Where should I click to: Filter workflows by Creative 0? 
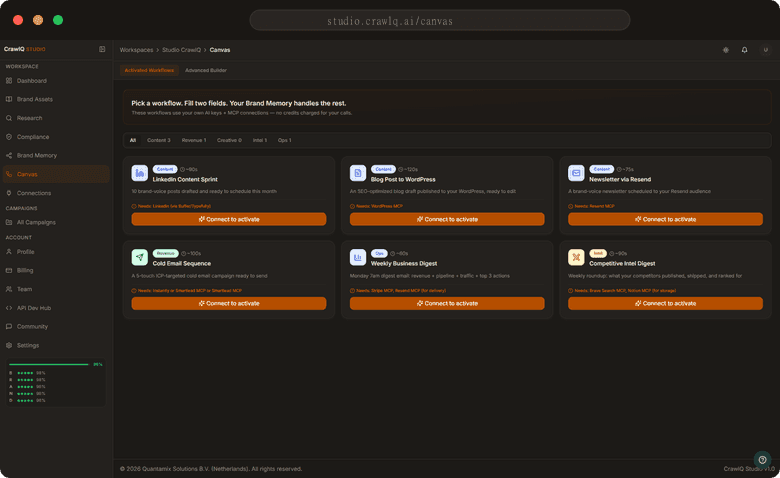tap(229, 140)
